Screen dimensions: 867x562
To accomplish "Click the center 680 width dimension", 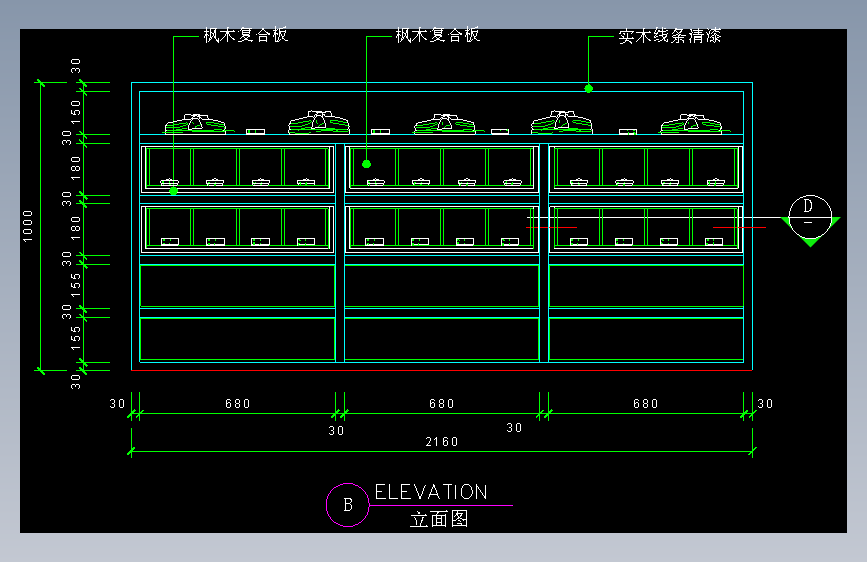I will pos(442,404).
